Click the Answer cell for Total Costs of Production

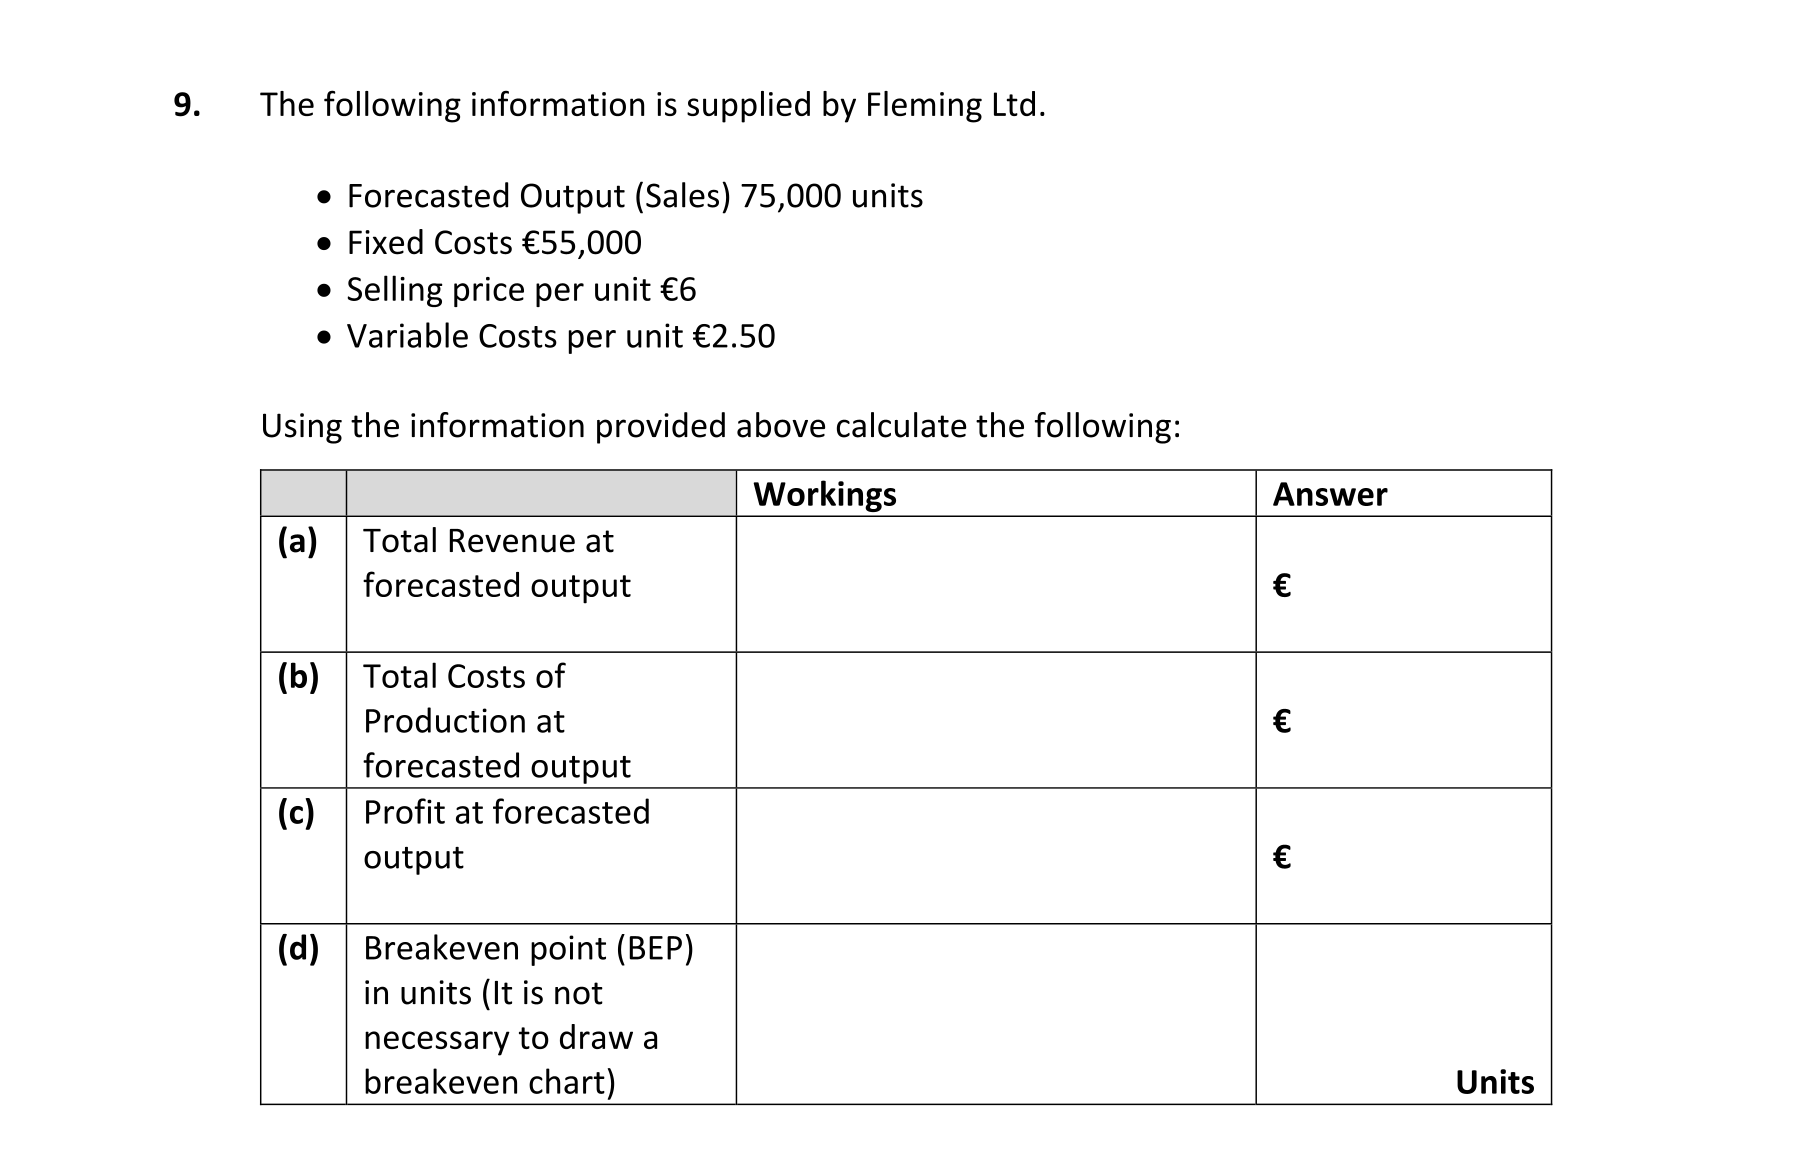(1403, 720)
